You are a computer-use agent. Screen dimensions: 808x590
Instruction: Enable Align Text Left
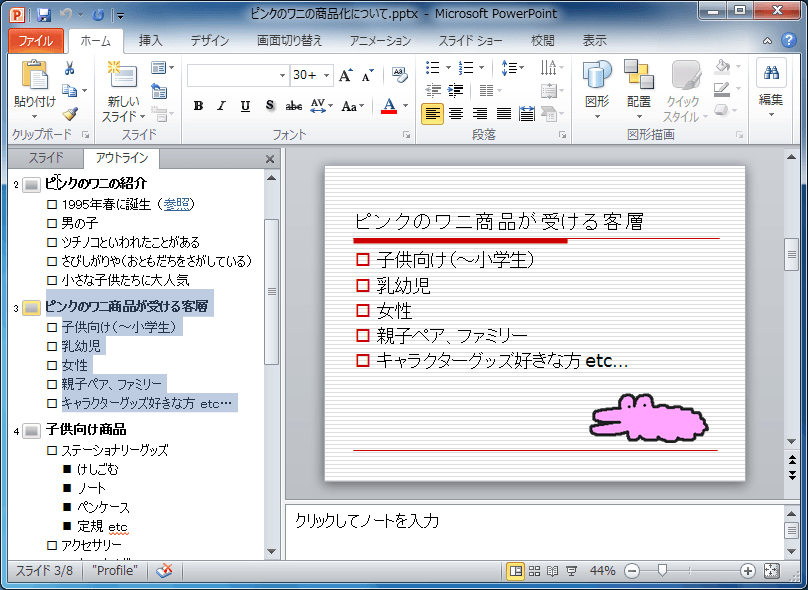[432, 113]
